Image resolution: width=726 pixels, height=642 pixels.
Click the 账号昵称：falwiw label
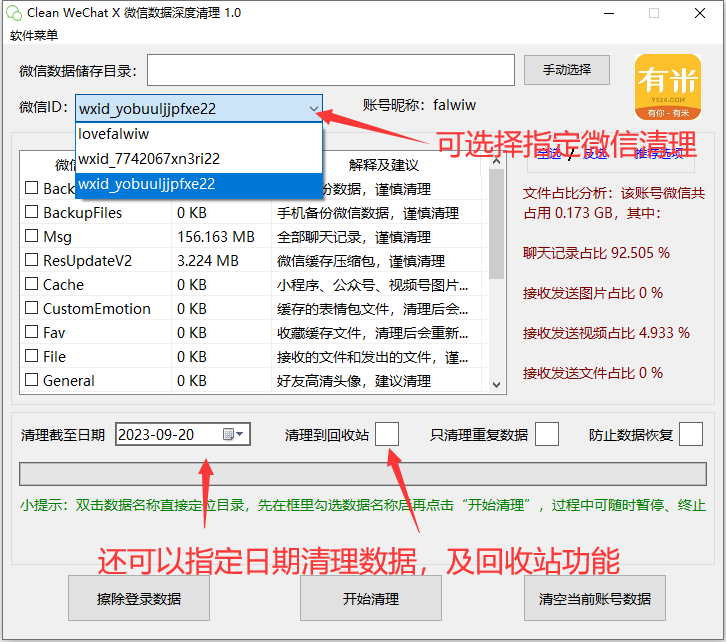(x=419, y=105)
